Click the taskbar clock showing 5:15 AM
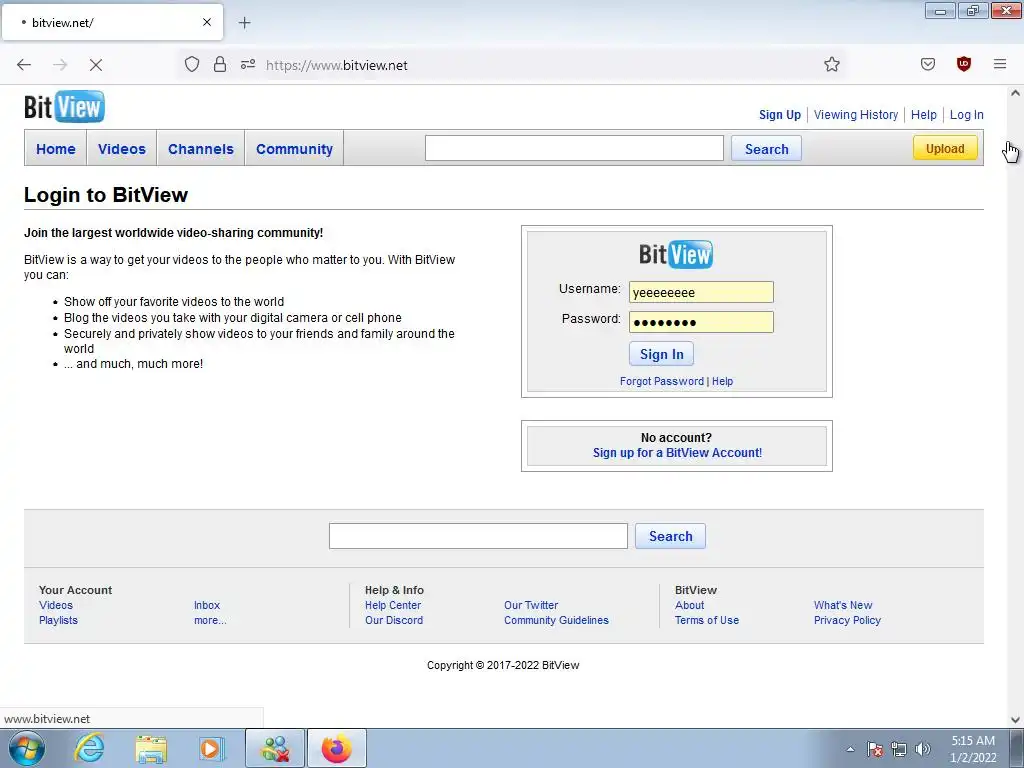Screen dimensions: 1024x768 [x=973, y=749]
